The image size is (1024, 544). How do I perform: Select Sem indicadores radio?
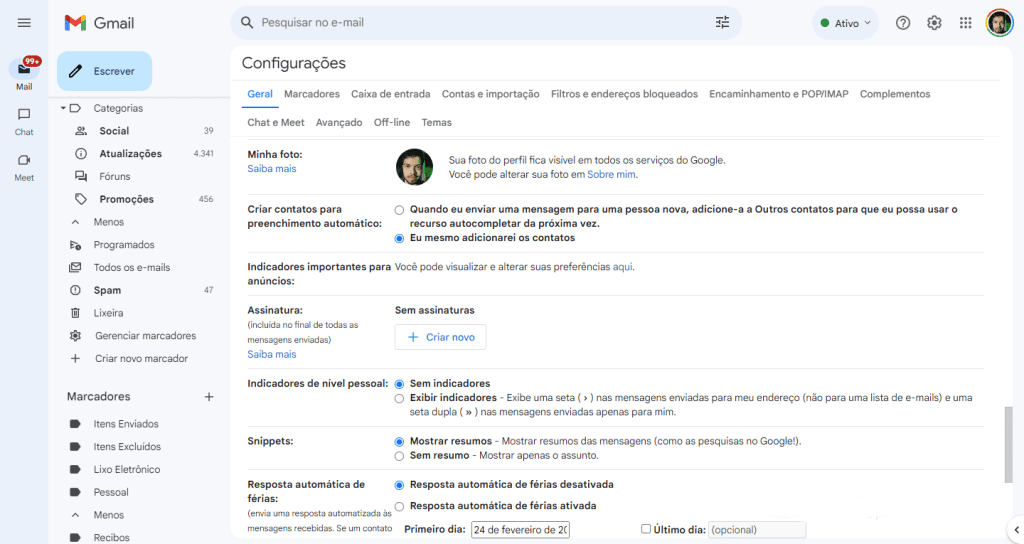point(399,384)
